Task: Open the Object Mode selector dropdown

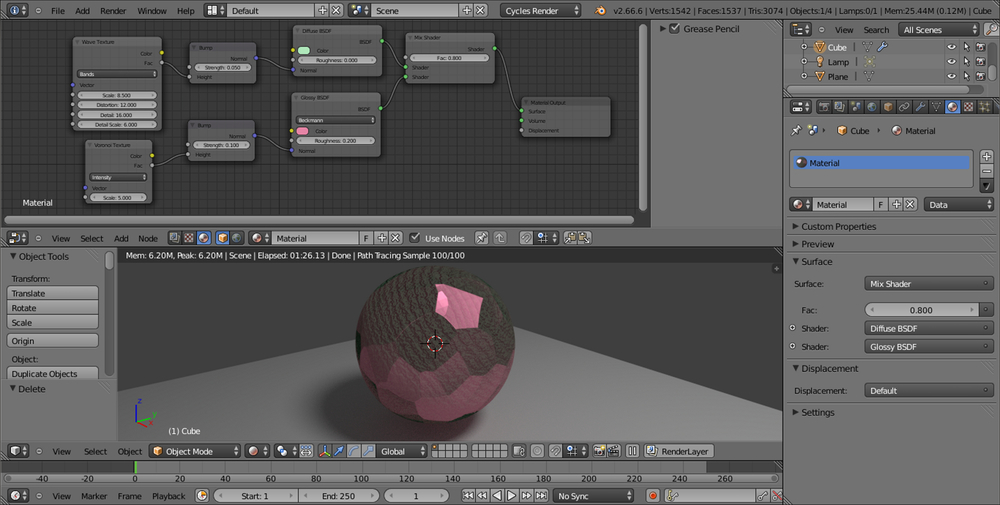Action: pyautogui.click(x=195, y=451)
